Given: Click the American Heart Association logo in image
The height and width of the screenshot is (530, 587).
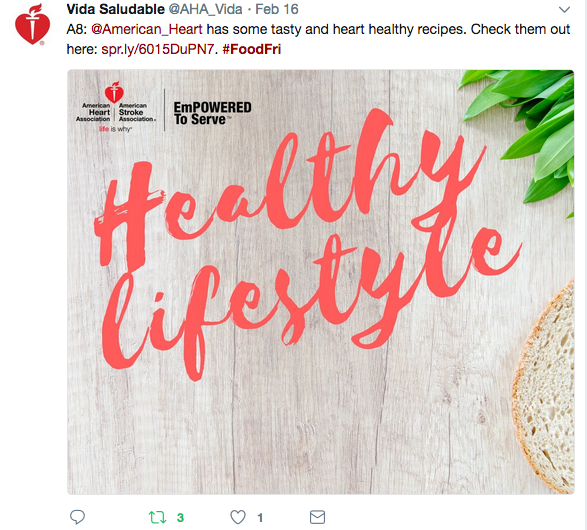Looking at the screenshot, I should click(x=115, y=107).
